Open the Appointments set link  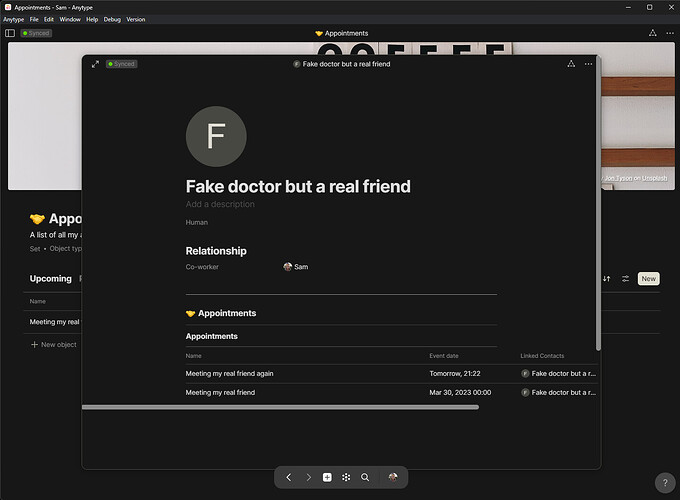[x=221, y=313]
